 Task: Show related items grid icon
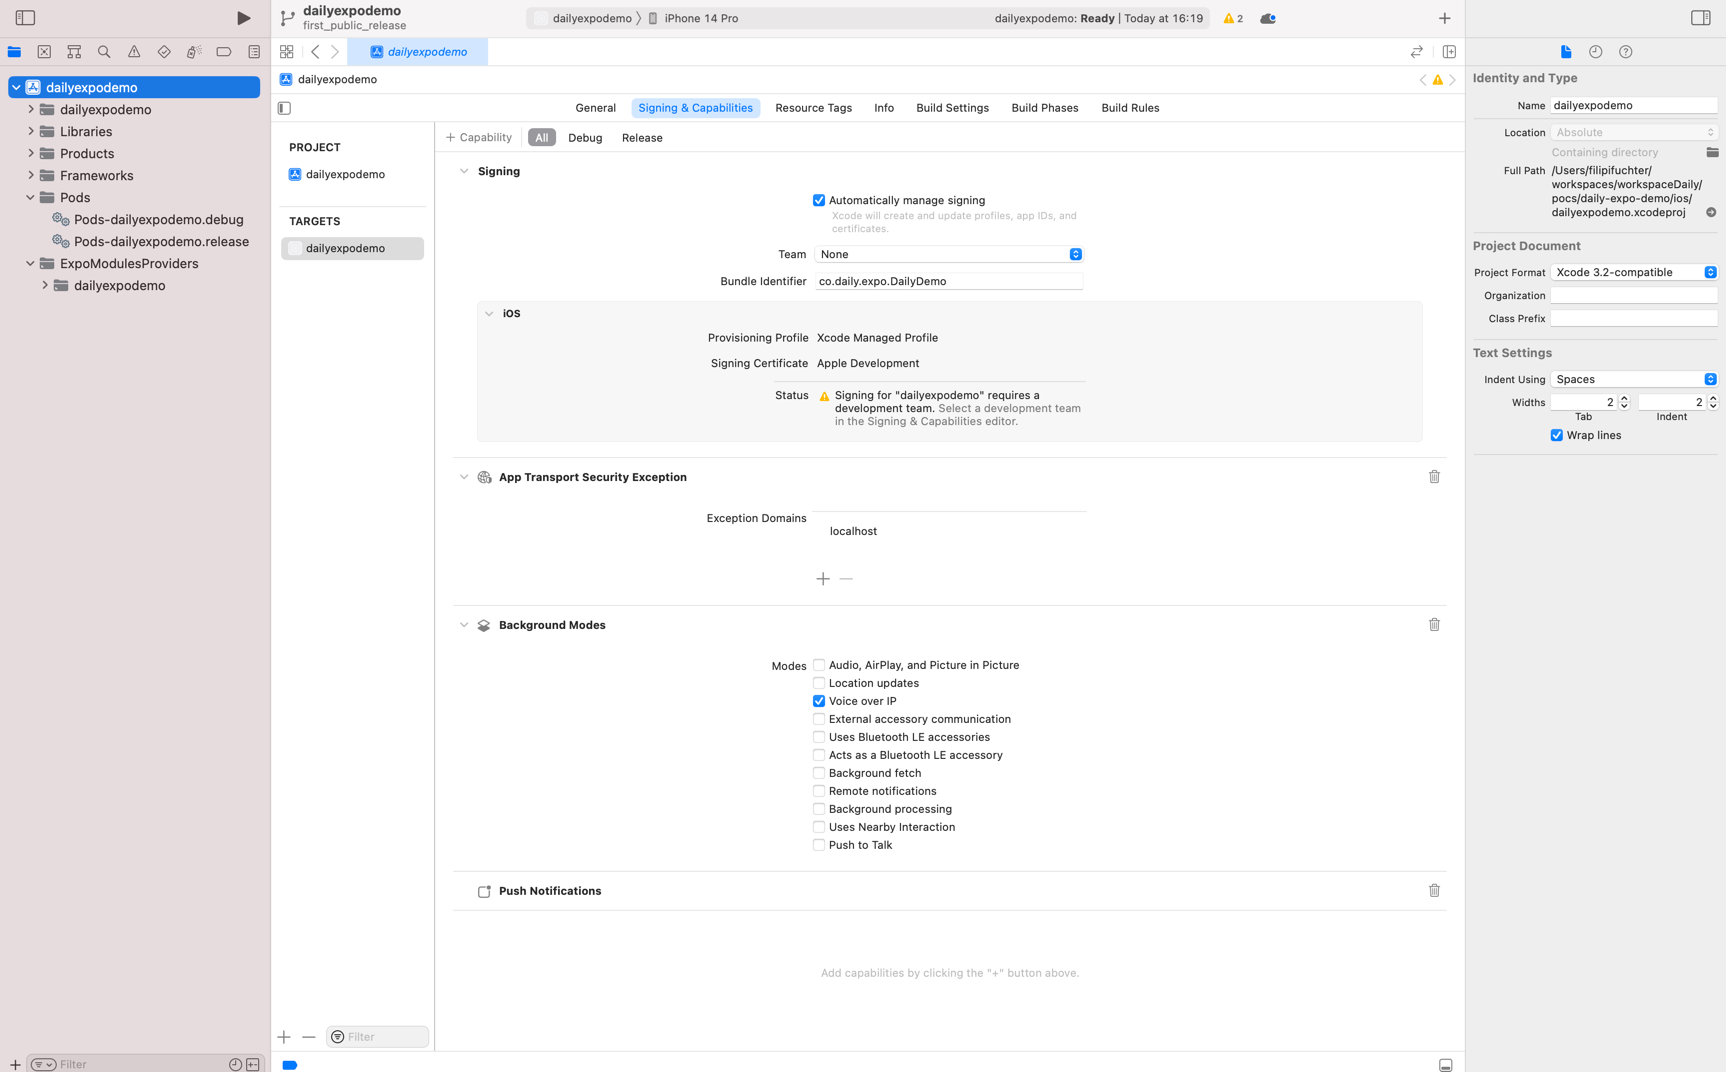pyautogui.click(x=287, y=52)
